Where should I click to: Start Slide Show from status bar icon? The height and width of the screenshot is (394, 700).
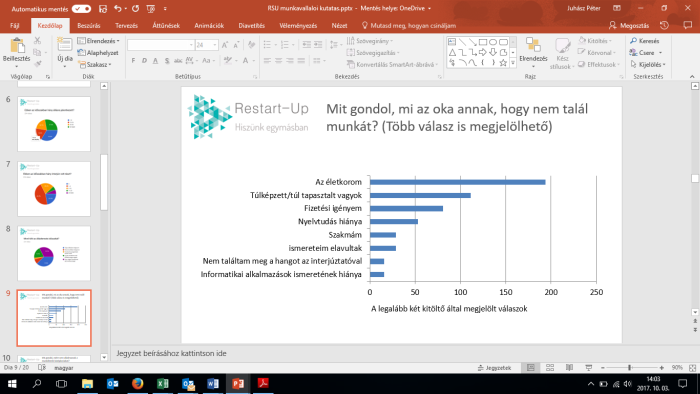pos(588,367)
